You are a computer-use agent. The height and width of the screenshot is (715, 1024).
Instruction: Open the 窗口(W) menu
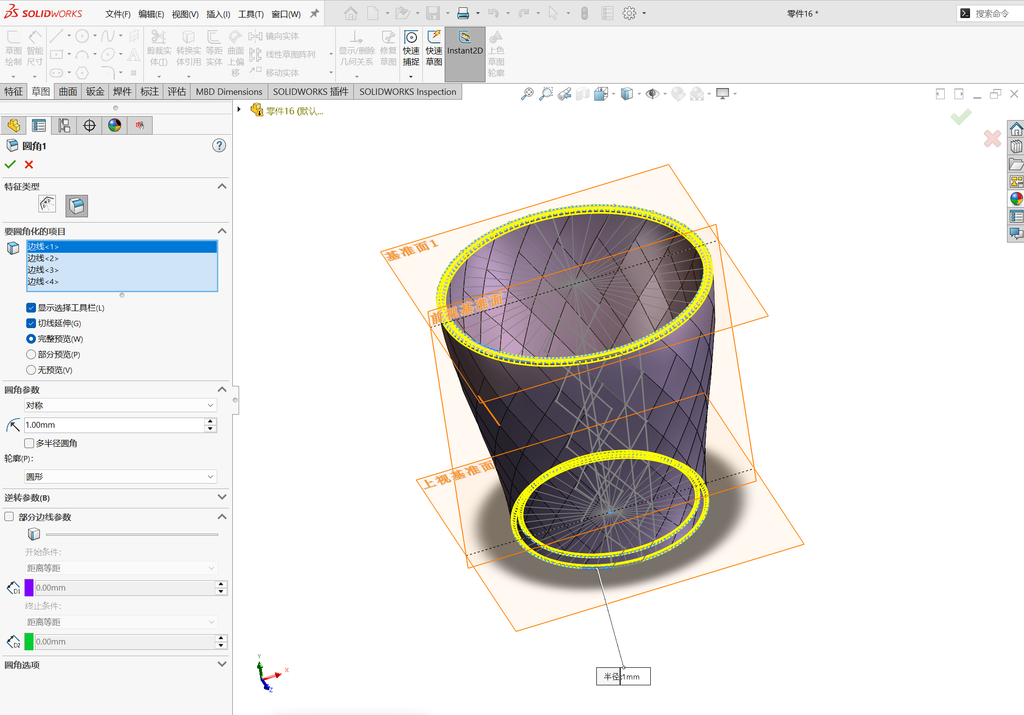coord(286,14)
